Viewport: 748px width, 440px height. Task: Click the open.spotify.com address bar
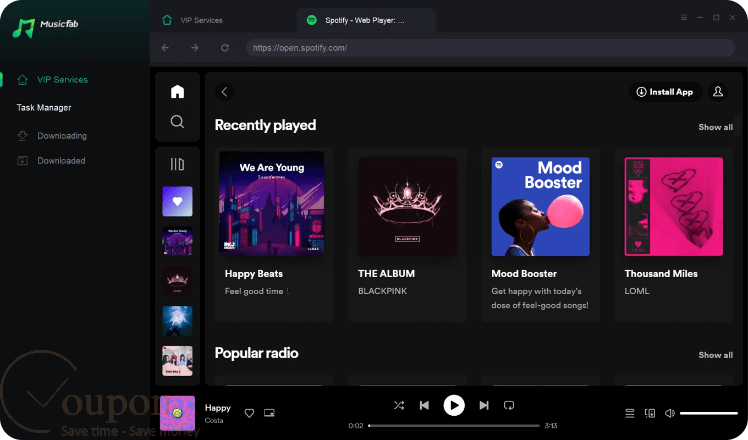coord(490,48)
